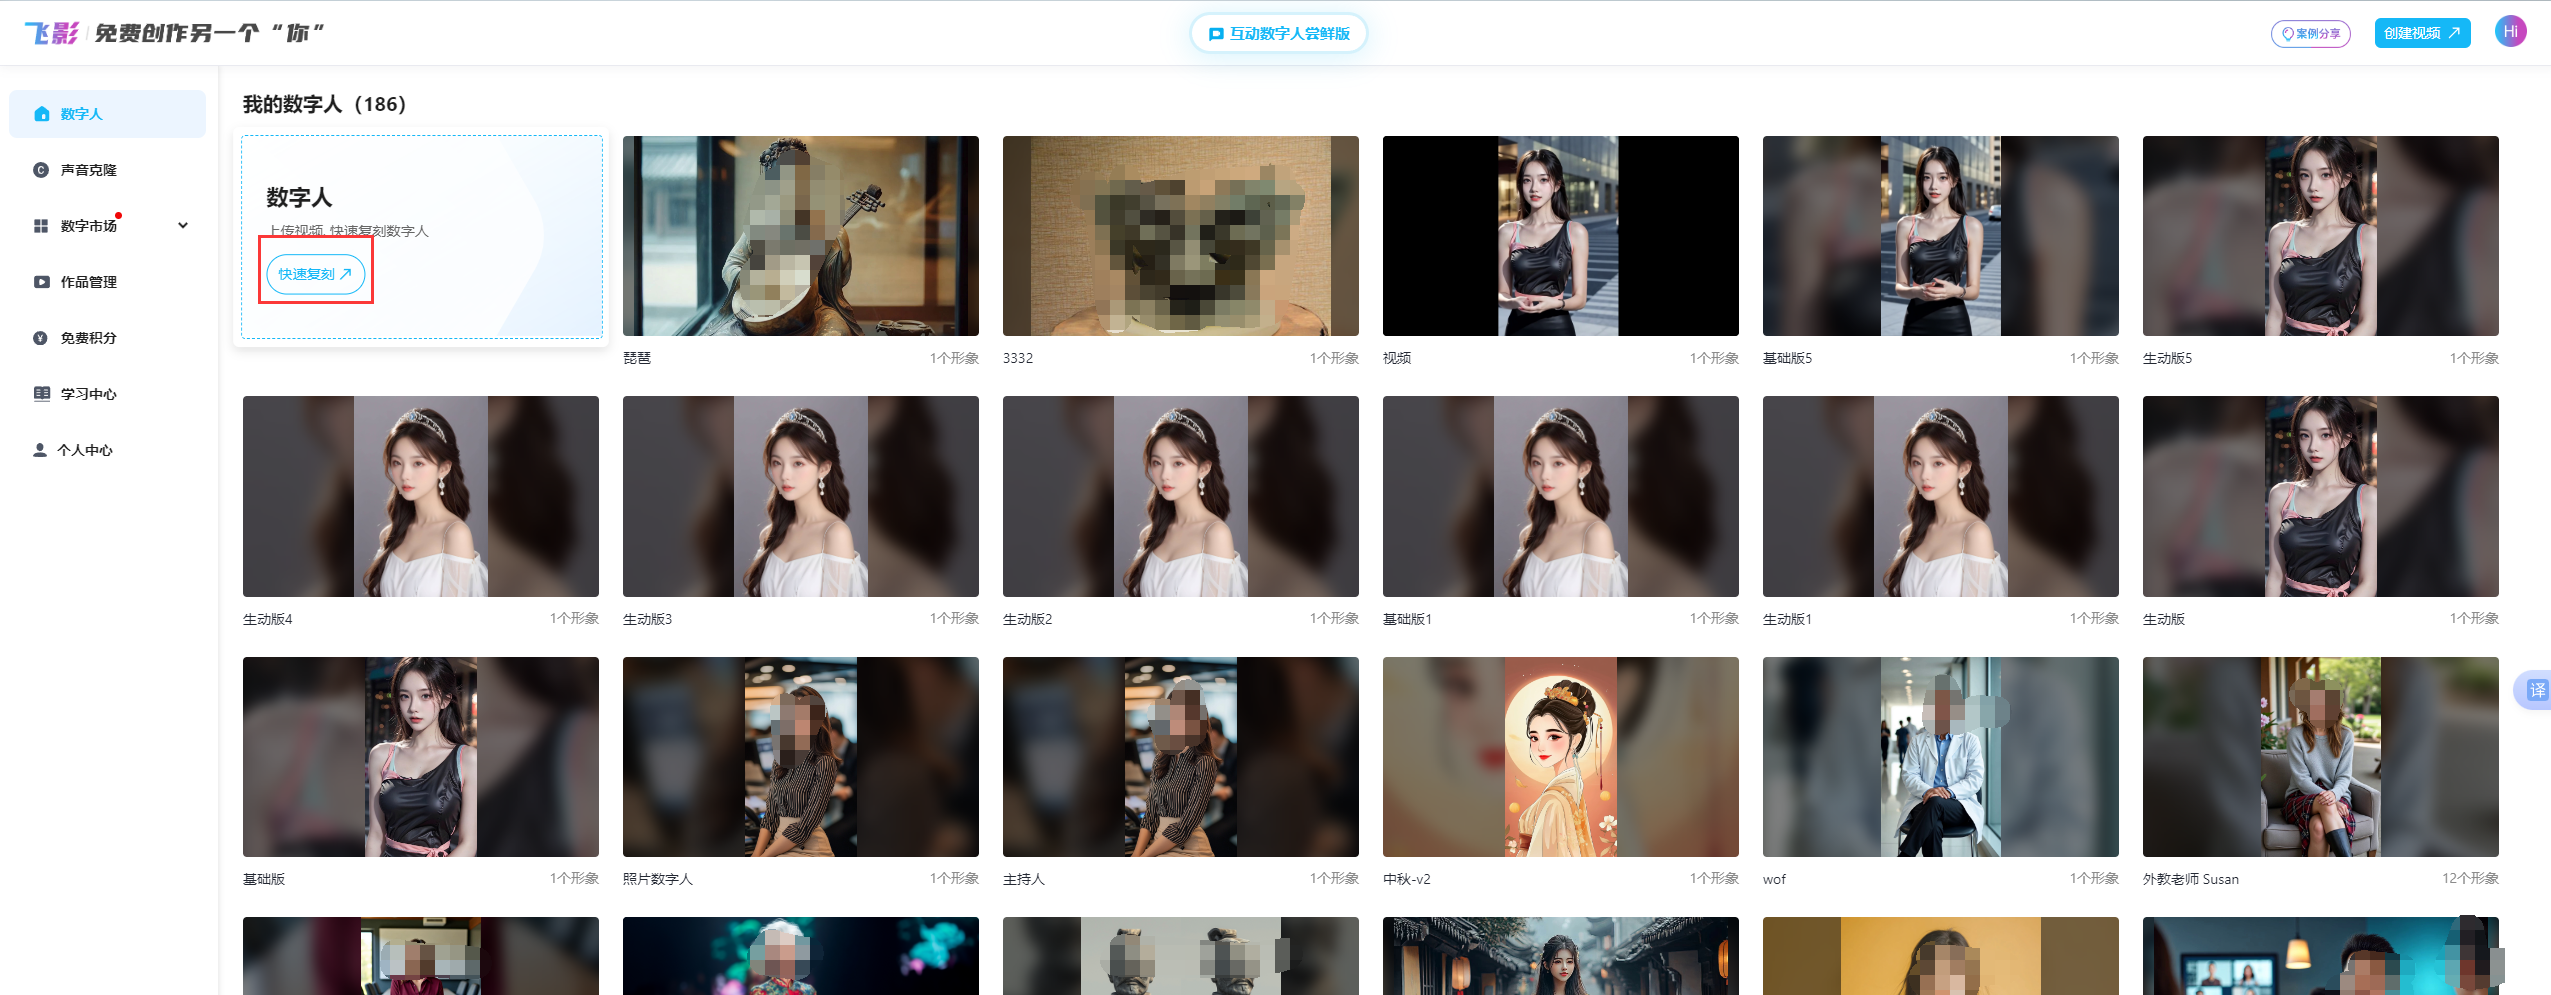This screenshot has width=2551, height=995.
Task: Click the 我的数字人（186）heading
Action: (x=324, y=104)
